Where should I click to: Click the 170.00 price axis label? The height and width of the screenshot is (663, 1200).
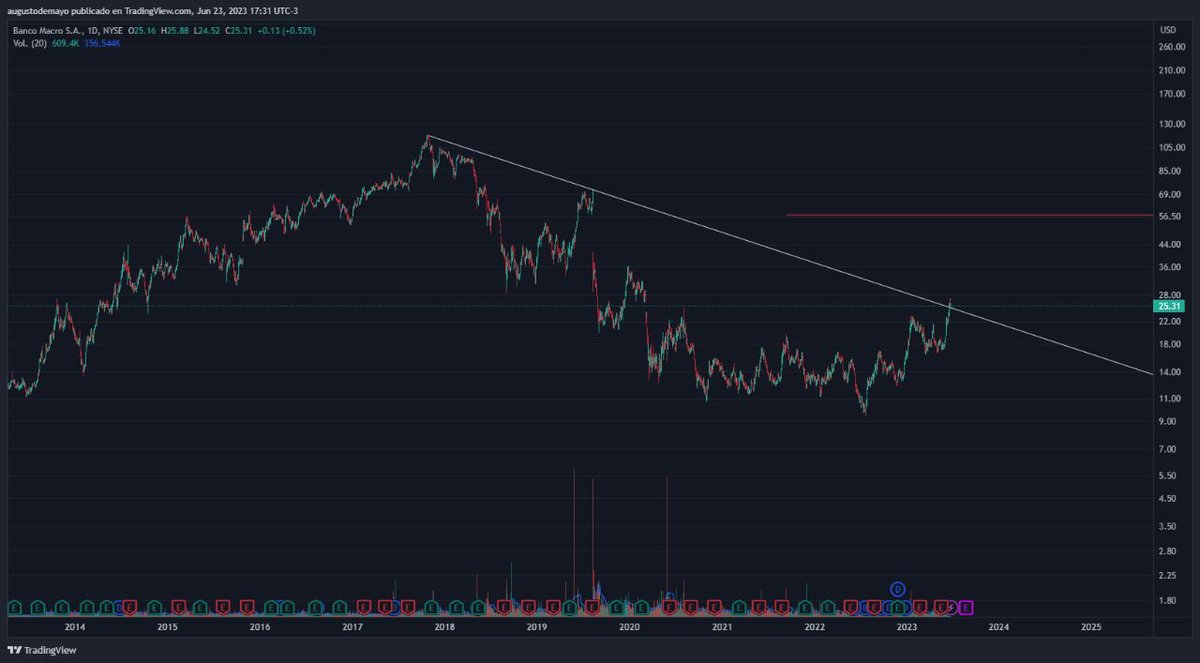1172,95
